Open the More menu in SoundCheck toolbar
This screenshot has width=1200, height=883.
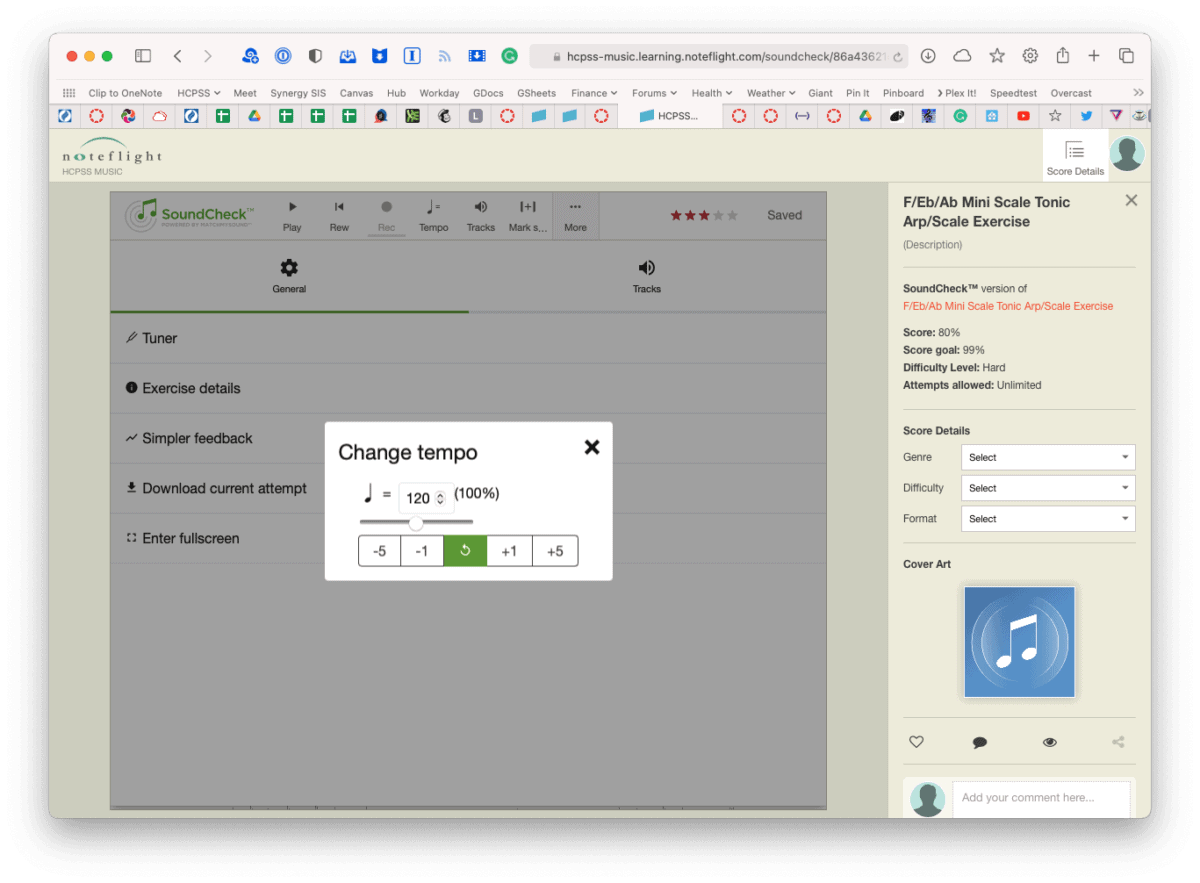tap(575, 215)
